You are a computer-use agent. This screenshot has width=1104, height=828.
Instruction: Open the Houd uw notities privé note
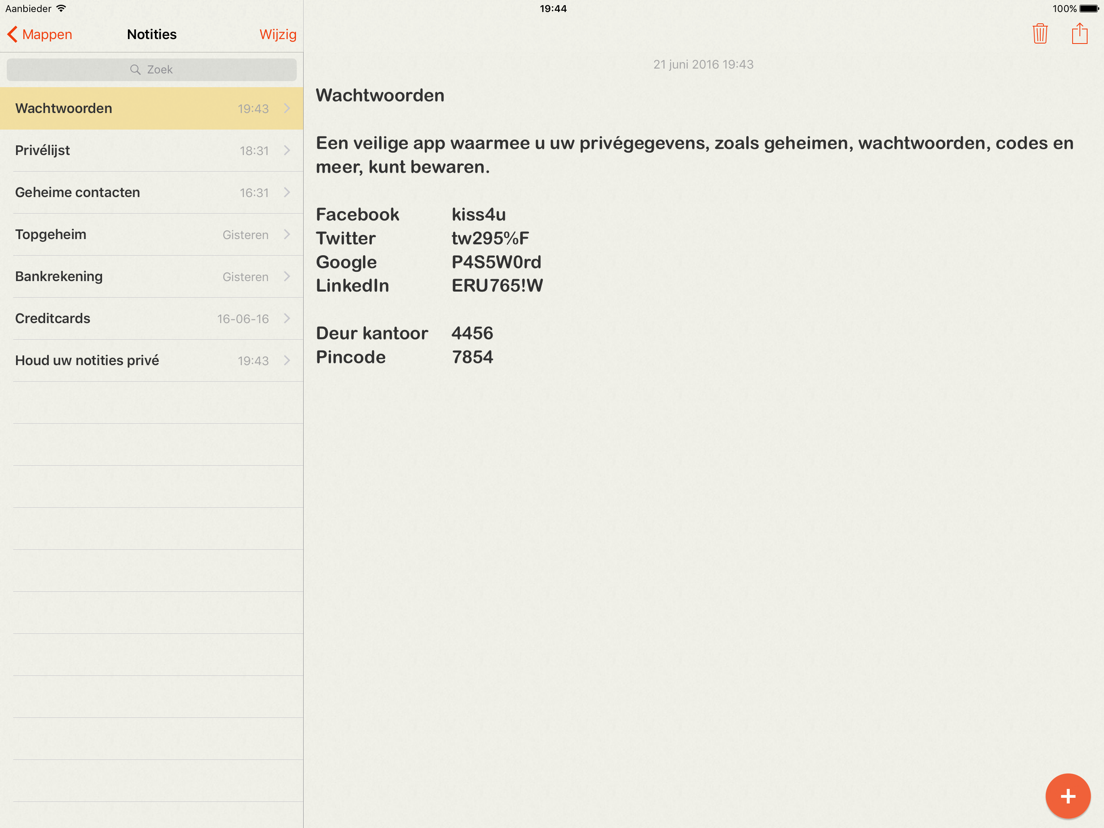coord(151,360)
